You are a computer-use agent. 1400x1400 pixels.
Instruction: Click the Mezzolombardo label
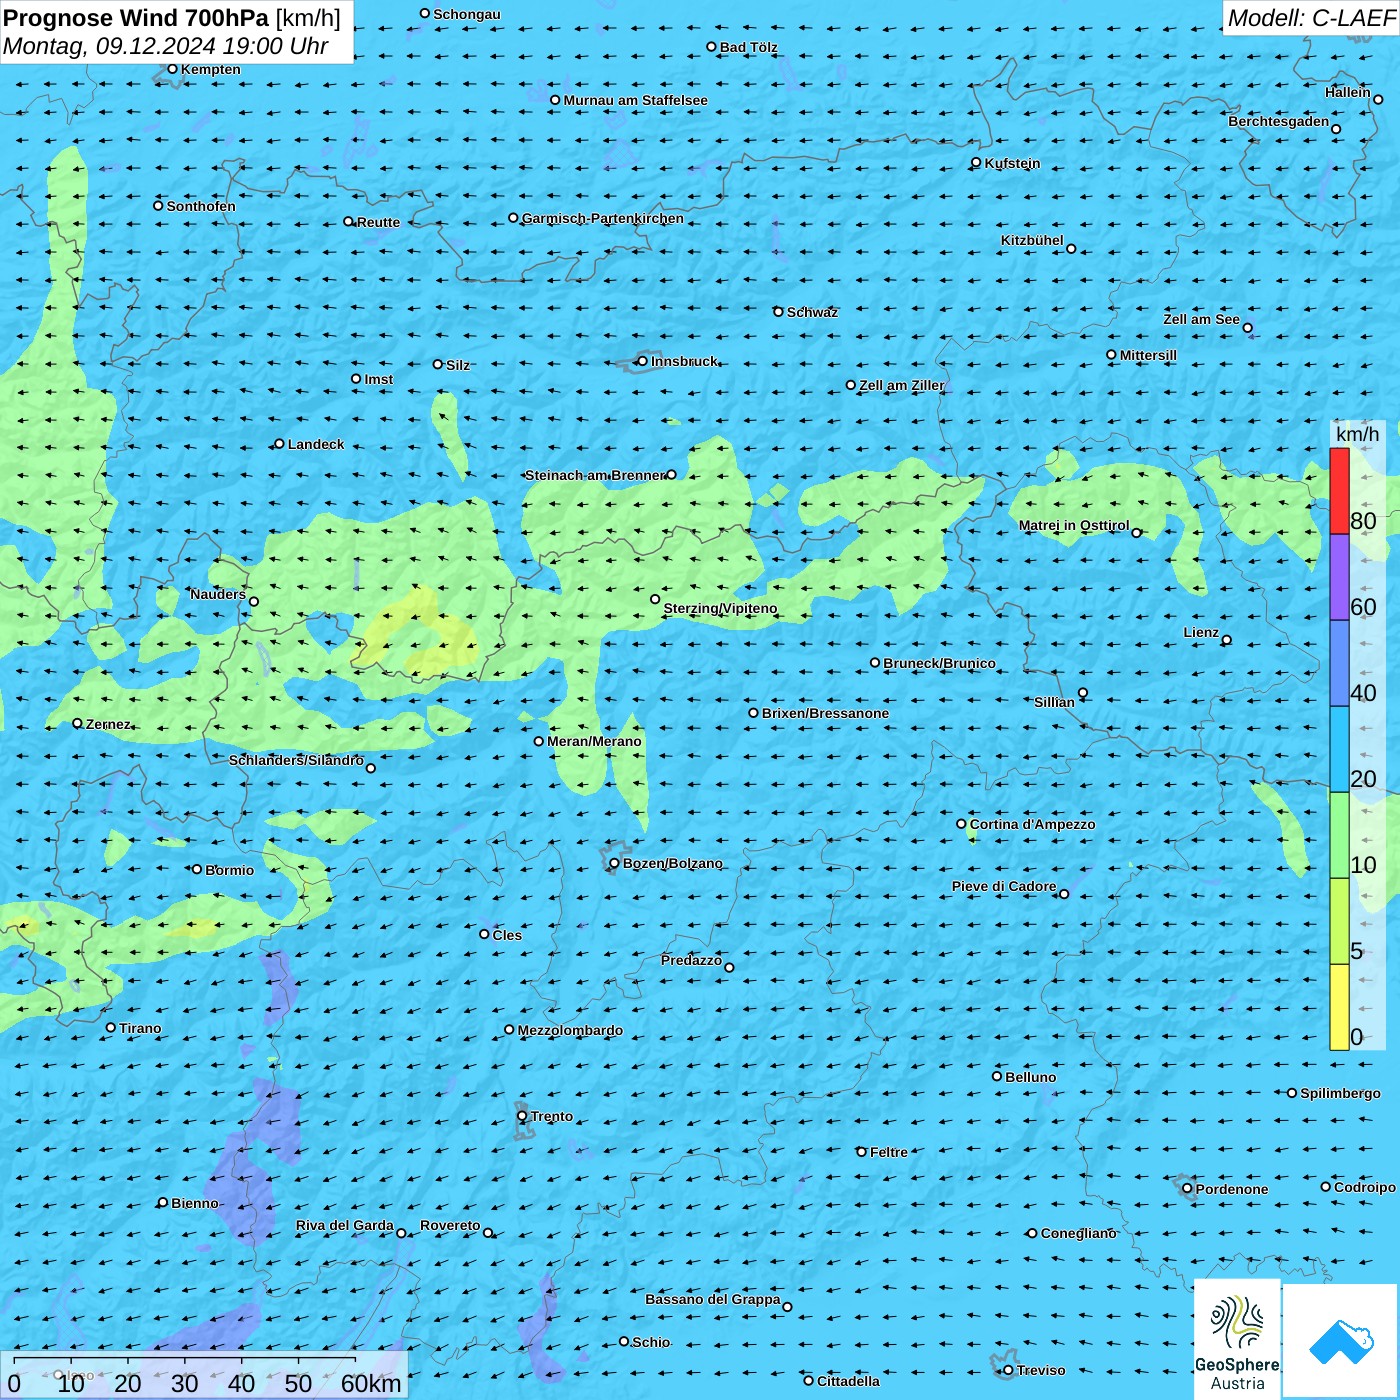(570, 1030)
